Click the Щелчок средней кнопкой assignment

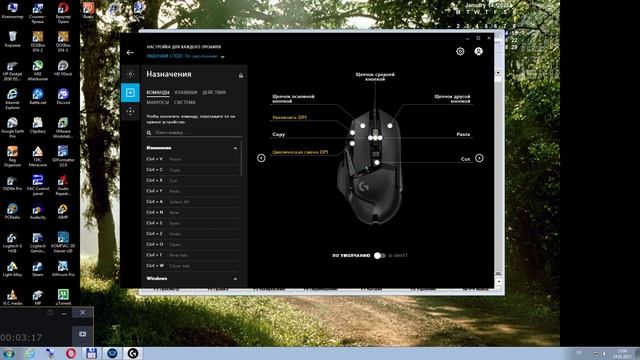point(375,77)
